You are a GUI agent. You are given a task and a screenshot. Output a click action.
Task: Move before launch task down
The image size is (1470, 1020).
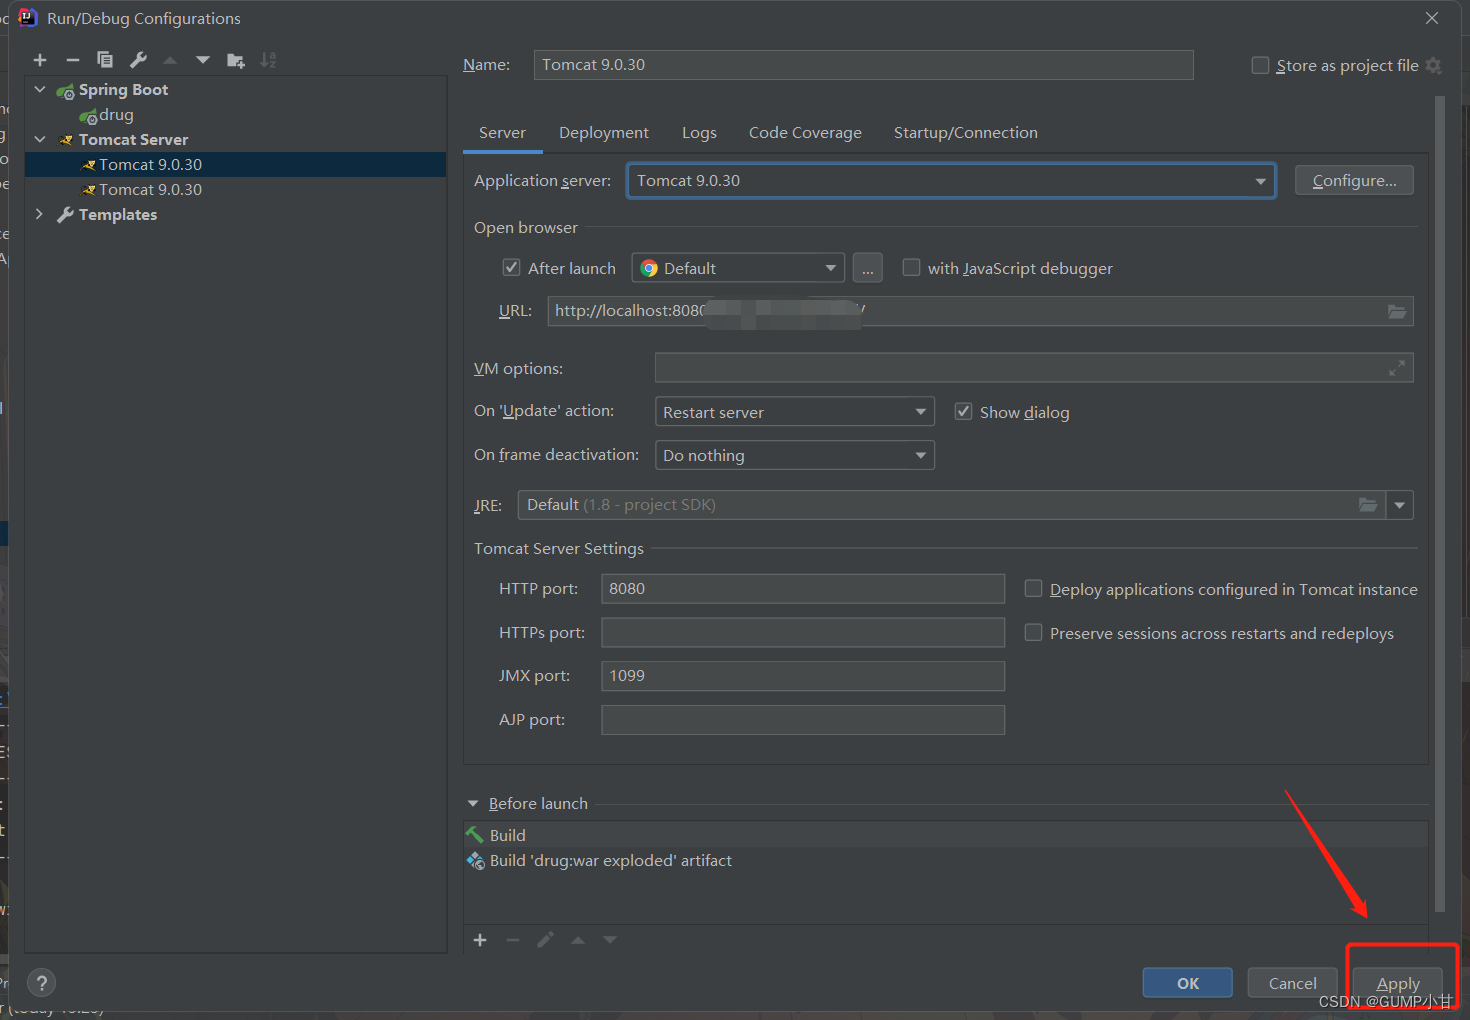(610, 940)
